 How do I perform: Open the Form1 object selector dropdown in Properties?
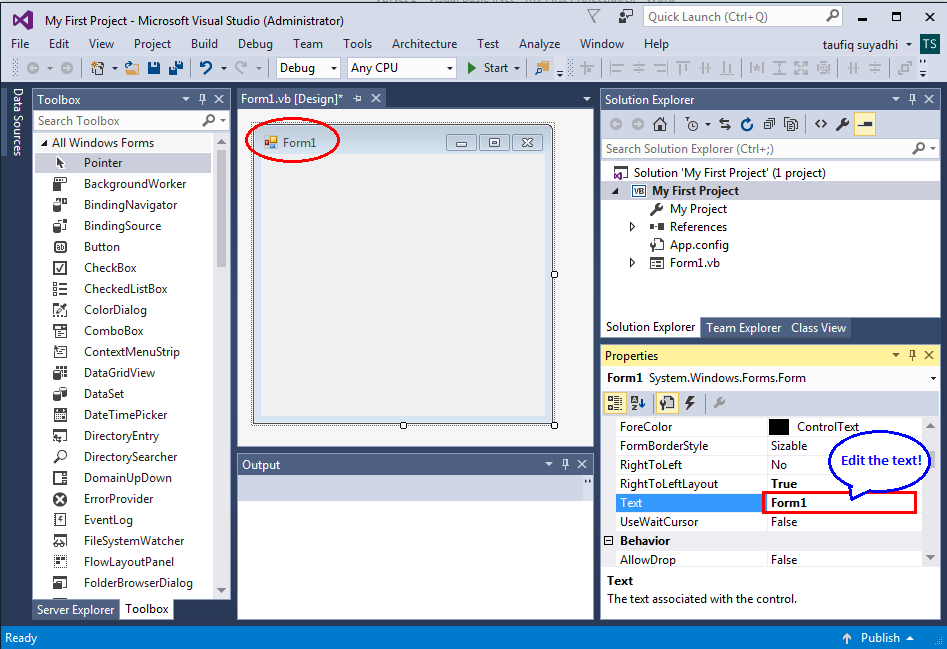[x=933, y=379]
